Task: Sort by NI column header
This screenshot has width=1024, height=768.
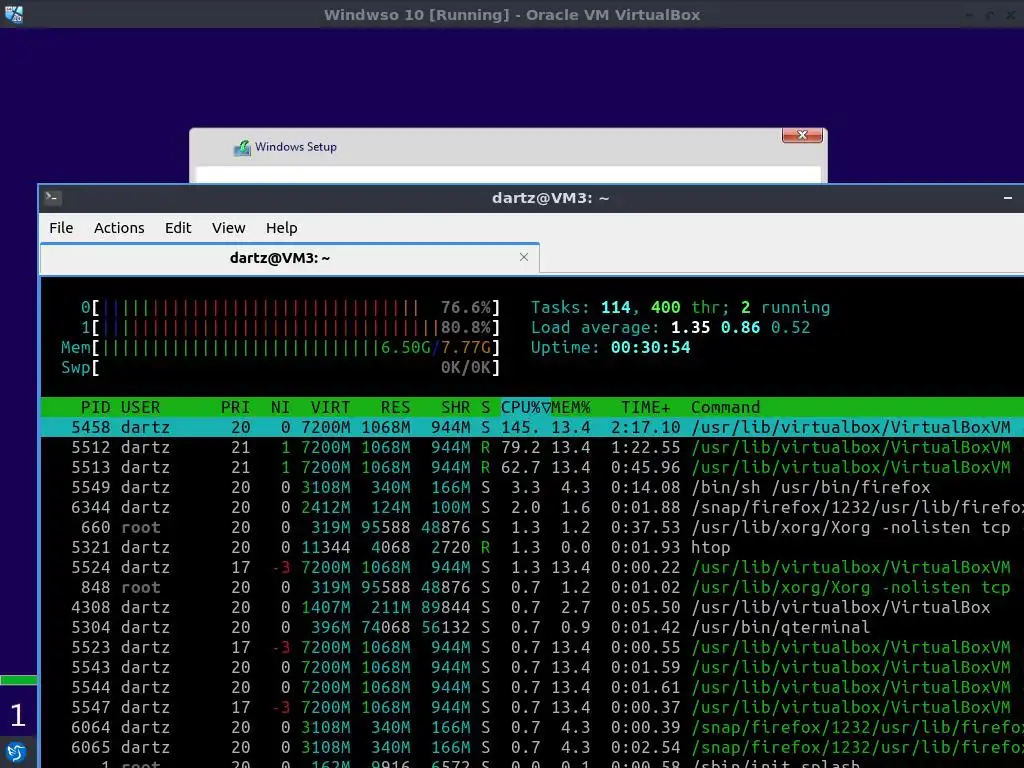Action: click(x=280, y=408)
